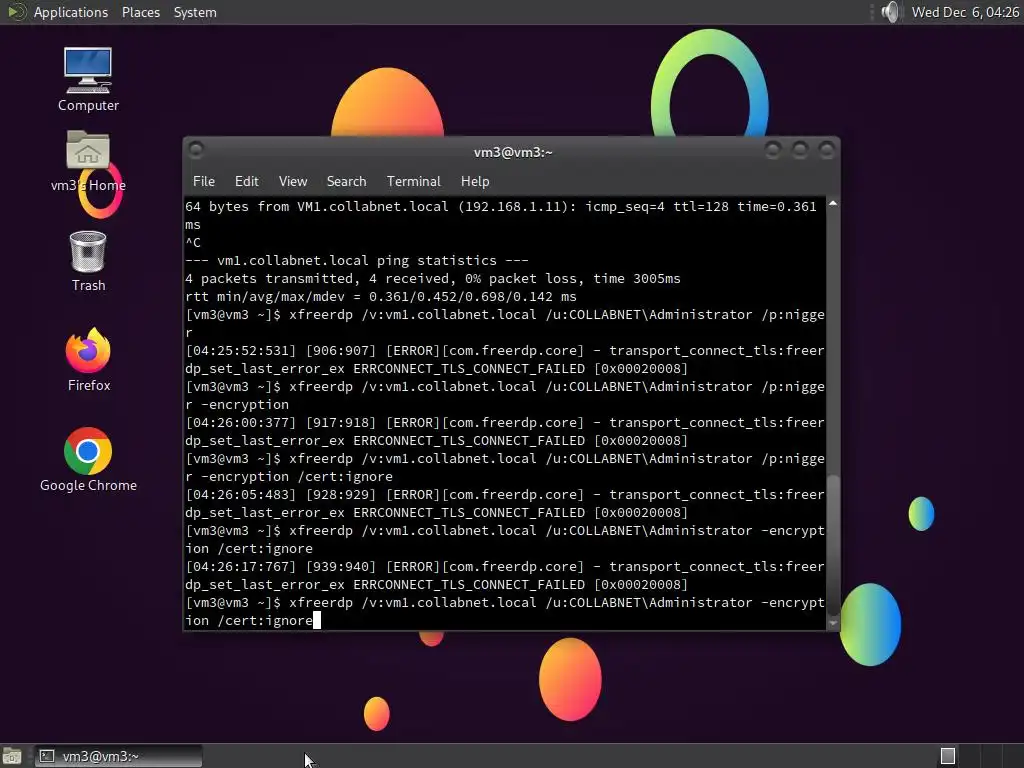Image resolution: width=1024 pixels, height=768 pixels.
Task: Click the ^C line in terminal output
Action: (x=193, y=243)
